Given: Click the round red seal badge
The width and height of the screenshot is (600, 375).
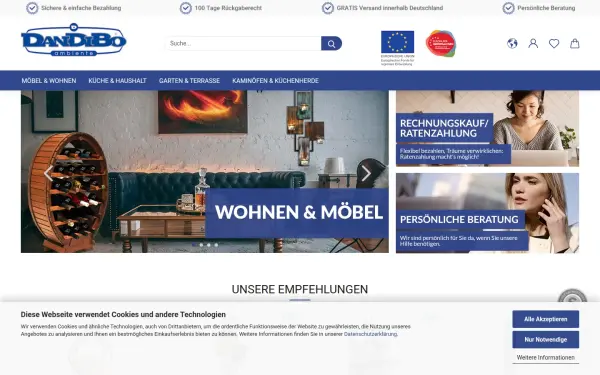Looking at the screenshot, I should (441, 44).
